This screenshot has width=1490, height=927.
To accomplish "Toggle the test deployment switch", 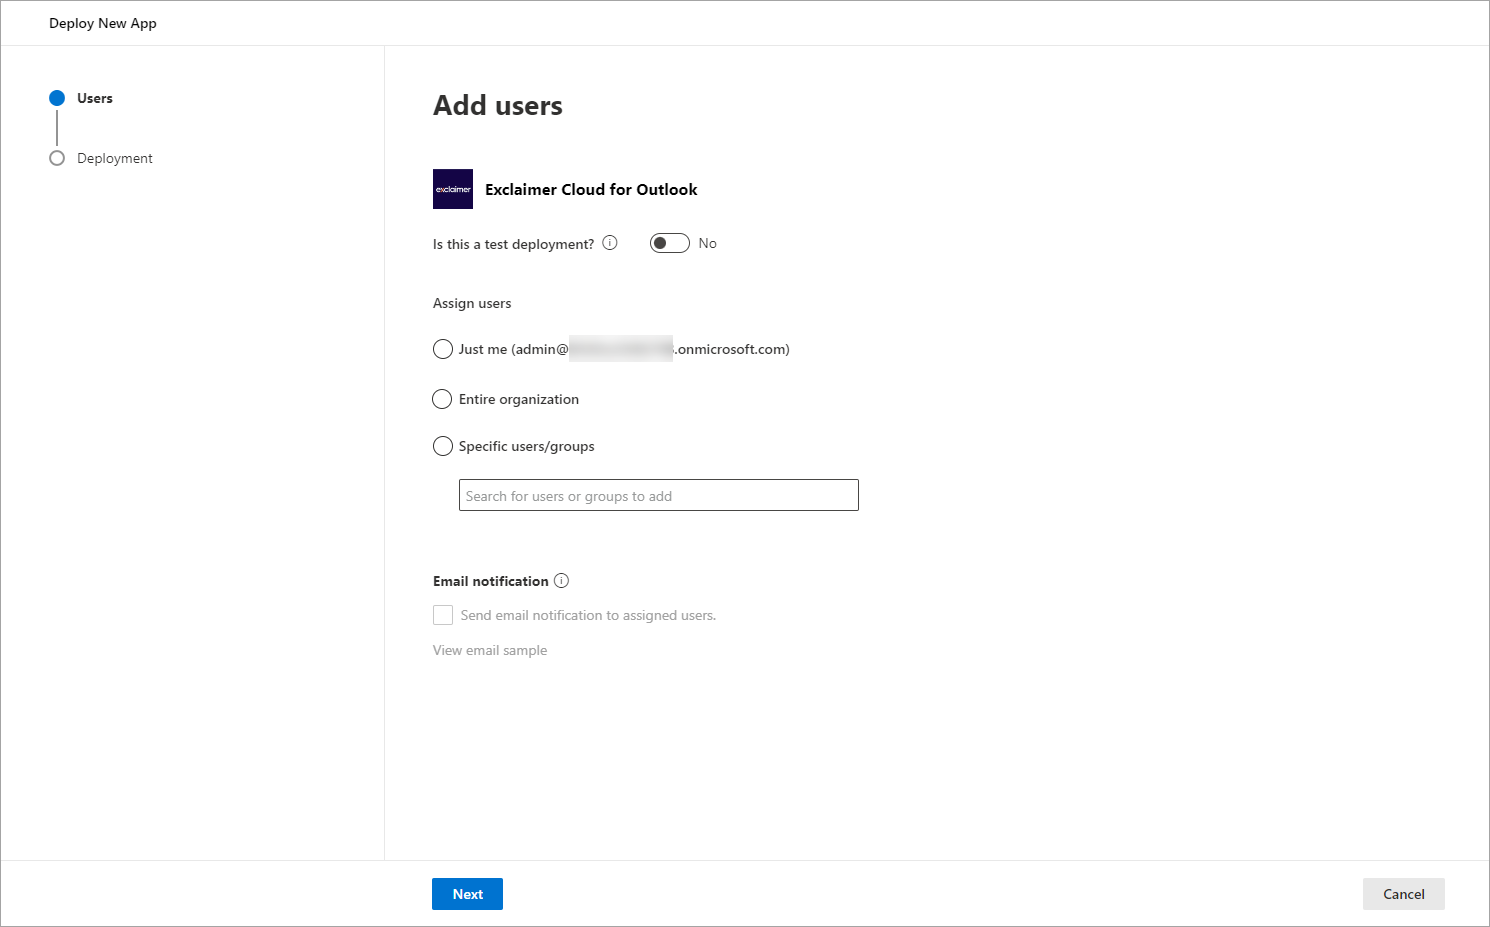I will tap(670, 243).
